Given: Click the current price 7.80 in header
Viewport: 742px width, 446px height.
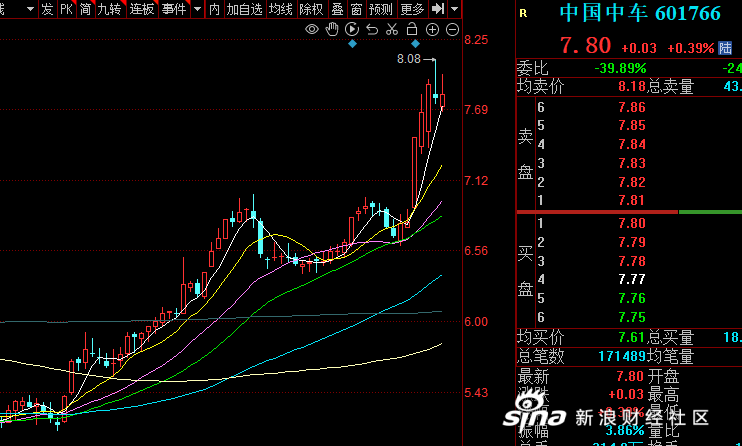Looking at the screenshot, I should (585, 45).
